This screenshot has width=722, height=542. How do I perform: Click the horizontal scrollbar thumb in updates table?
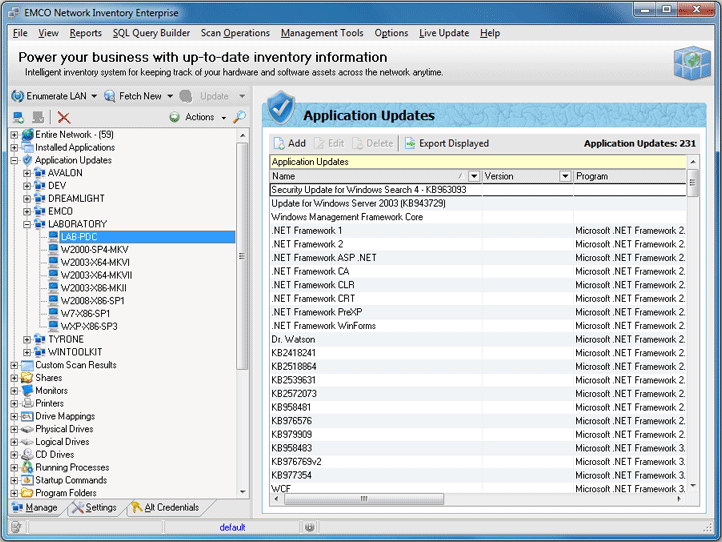(x=364, y=499)
